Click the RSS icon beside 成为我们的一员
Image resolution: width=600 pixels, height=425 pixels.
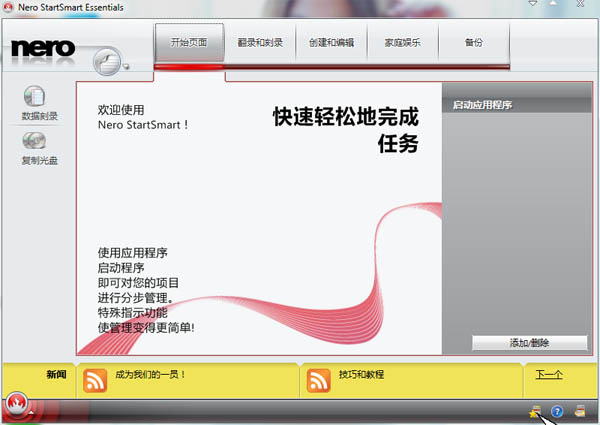click(95, 380)
